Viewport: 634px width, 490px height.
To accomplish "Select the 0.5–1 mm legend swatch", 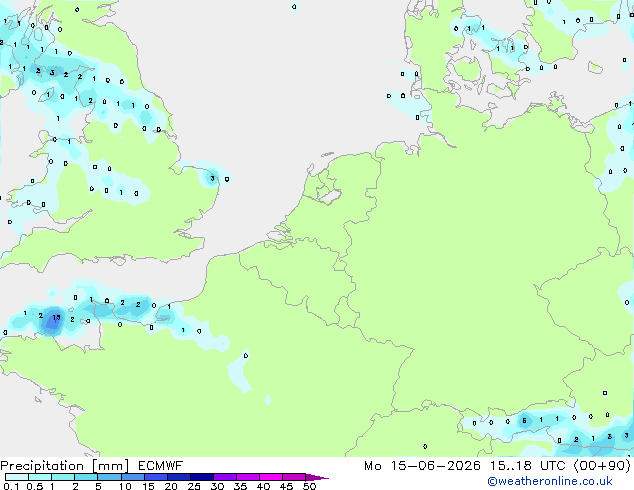I will [40, 477].
